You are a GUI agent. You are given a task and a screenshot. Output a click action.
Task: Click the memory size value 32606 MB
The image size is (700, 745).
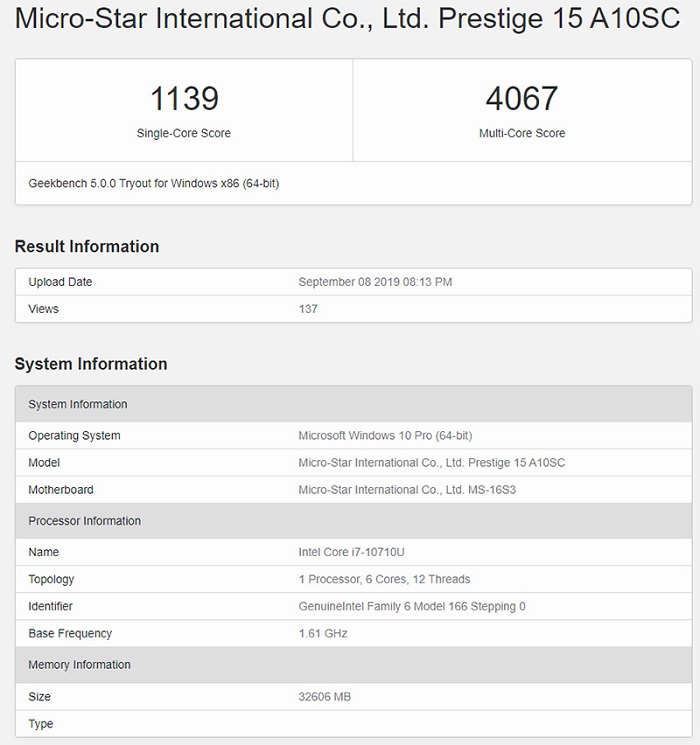pyautogui.click(x=325, y=697)
